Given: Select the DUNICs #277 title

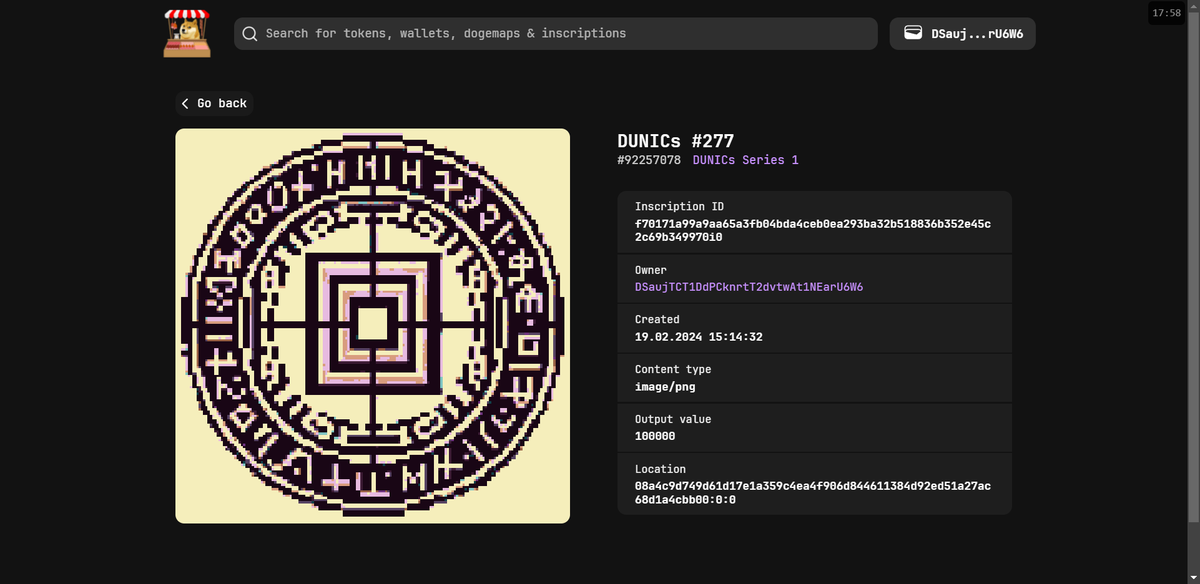Looking at the screenshot, I should point(676,141).
